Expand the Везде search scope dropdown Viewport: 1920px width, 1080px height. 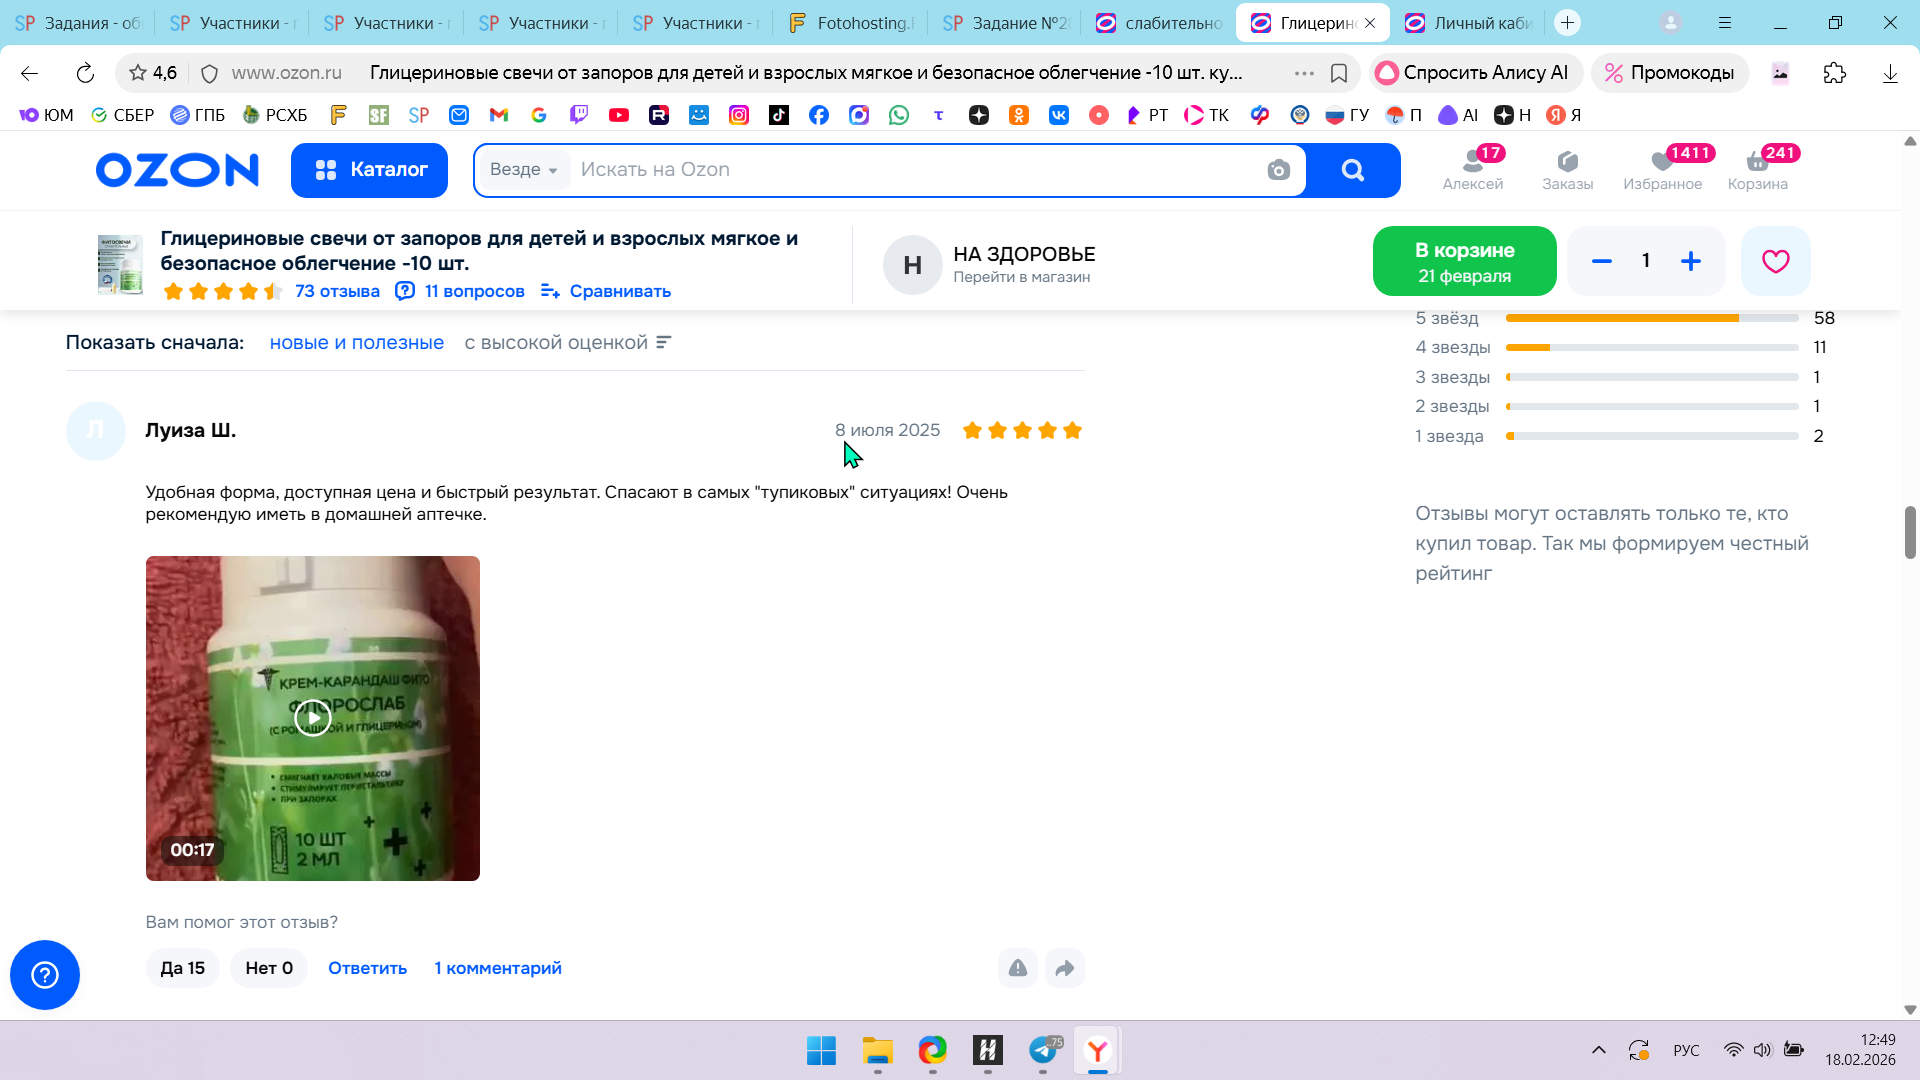pos(524,170)
